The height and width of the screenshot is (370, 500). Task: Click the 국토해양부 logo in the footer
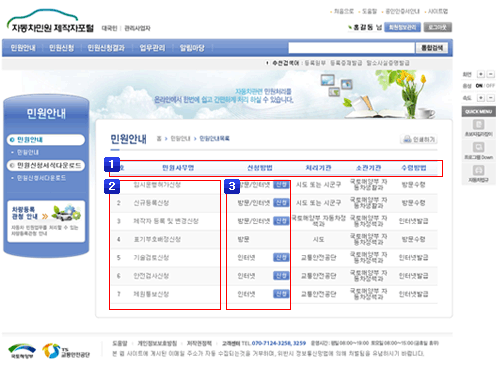[x=22, y=351]
